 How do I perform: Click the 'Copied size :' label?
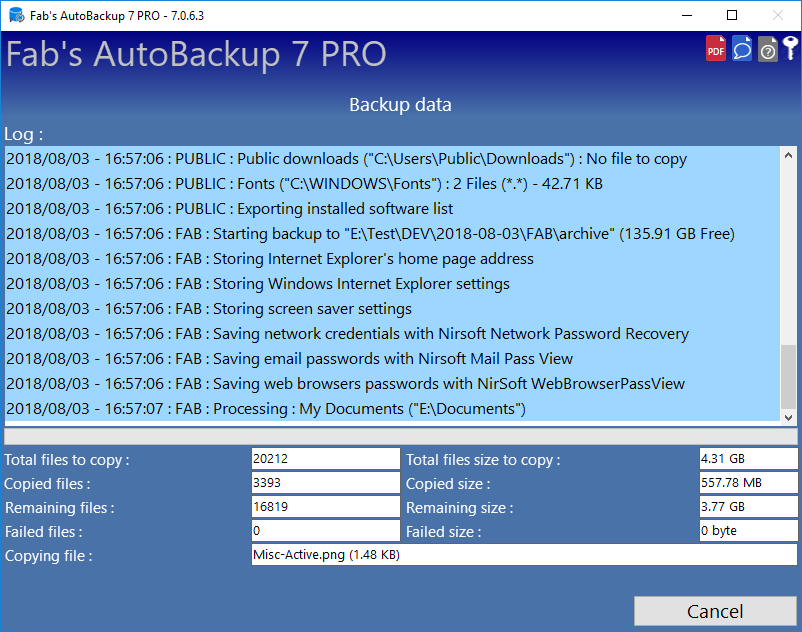tap(448, 484)
